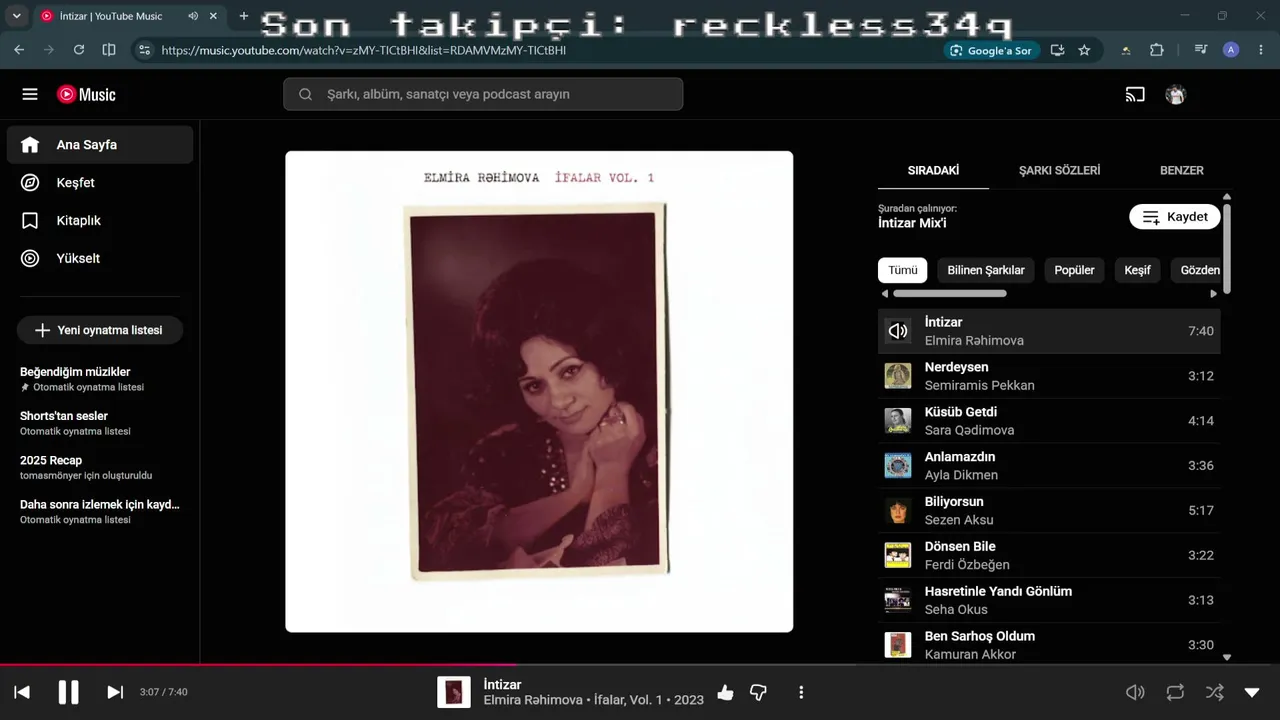Open the Chrome three-dot menu
This screenshot has width=1280, height=720.
pos(1260,50)
